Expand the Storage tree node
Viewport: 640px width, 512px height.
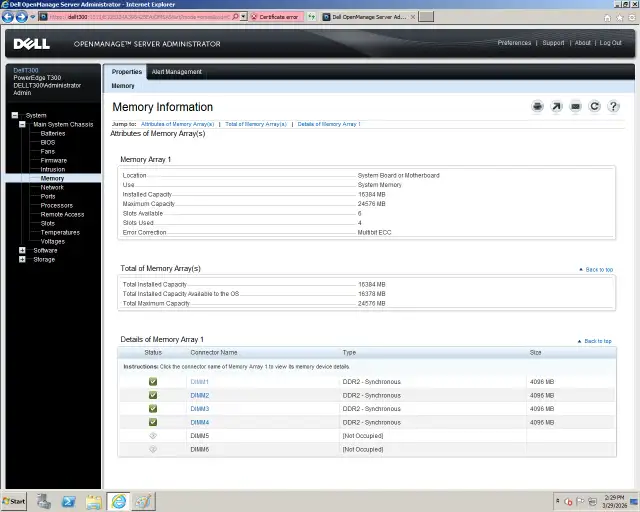pyautogui.click(x=23, y=259)
